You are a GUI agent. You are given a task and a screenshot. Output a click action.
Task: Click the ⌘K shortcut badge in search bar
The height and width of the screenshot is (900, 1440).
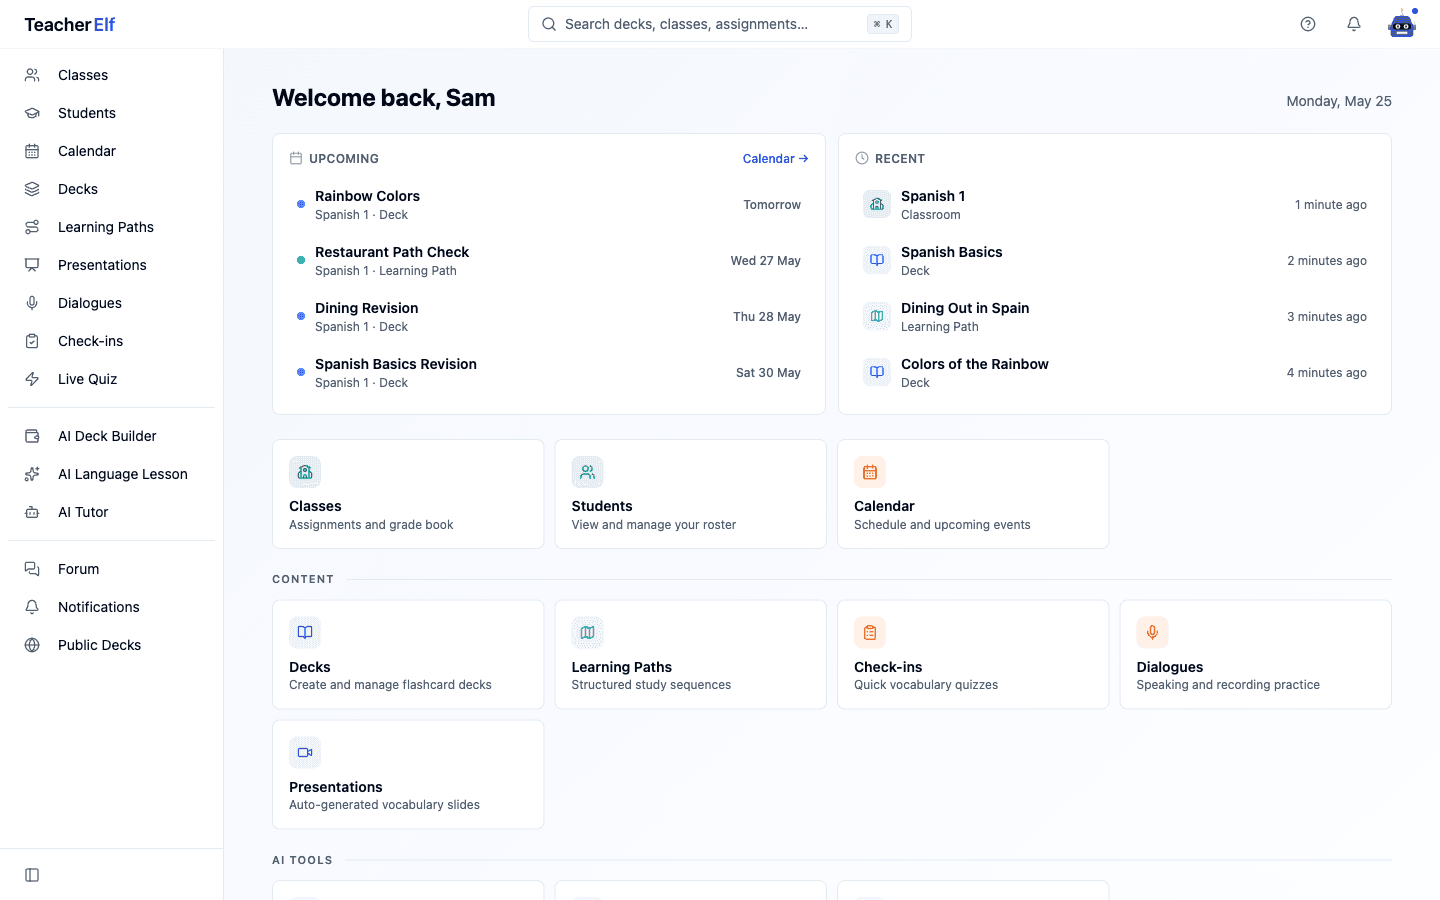click(x=883, y=24)
